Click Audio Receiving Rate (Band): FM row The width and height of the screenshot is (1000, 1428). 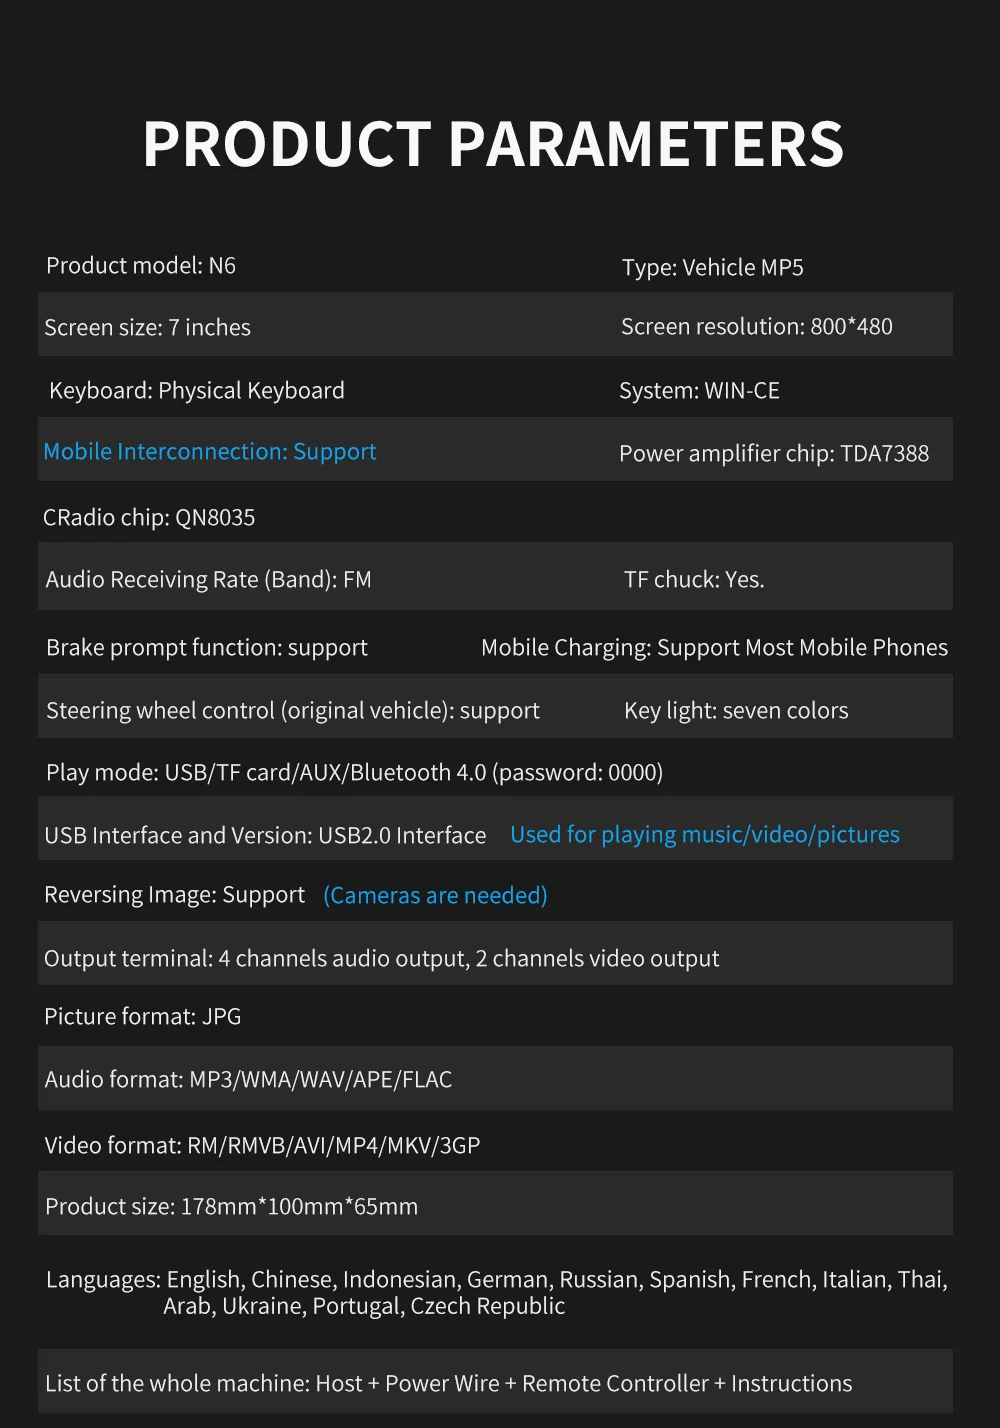[208, 580]
